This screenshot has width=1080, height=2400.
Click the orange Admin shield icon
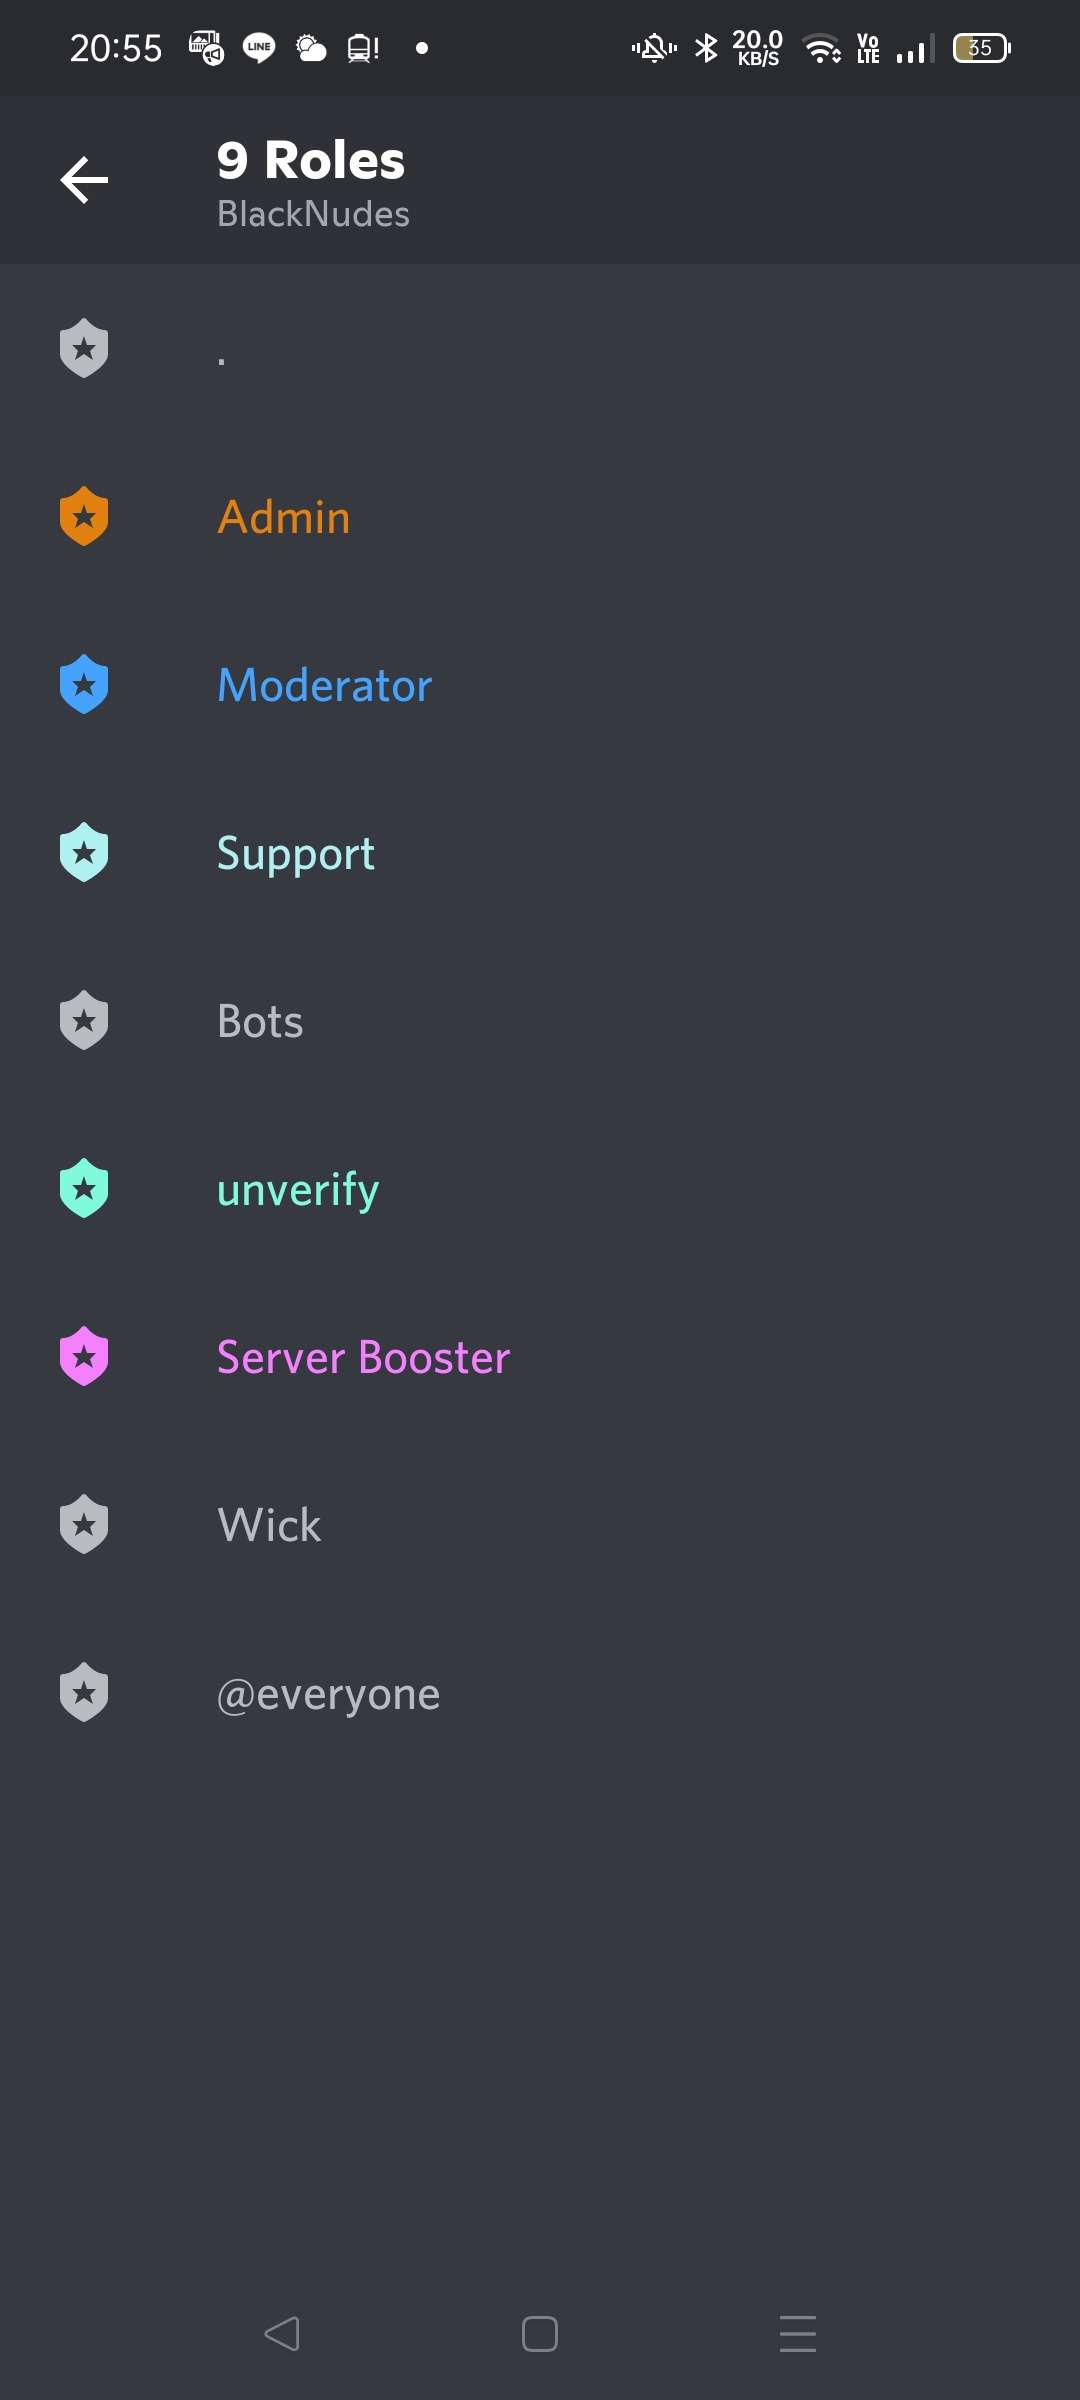coord(84,516)
